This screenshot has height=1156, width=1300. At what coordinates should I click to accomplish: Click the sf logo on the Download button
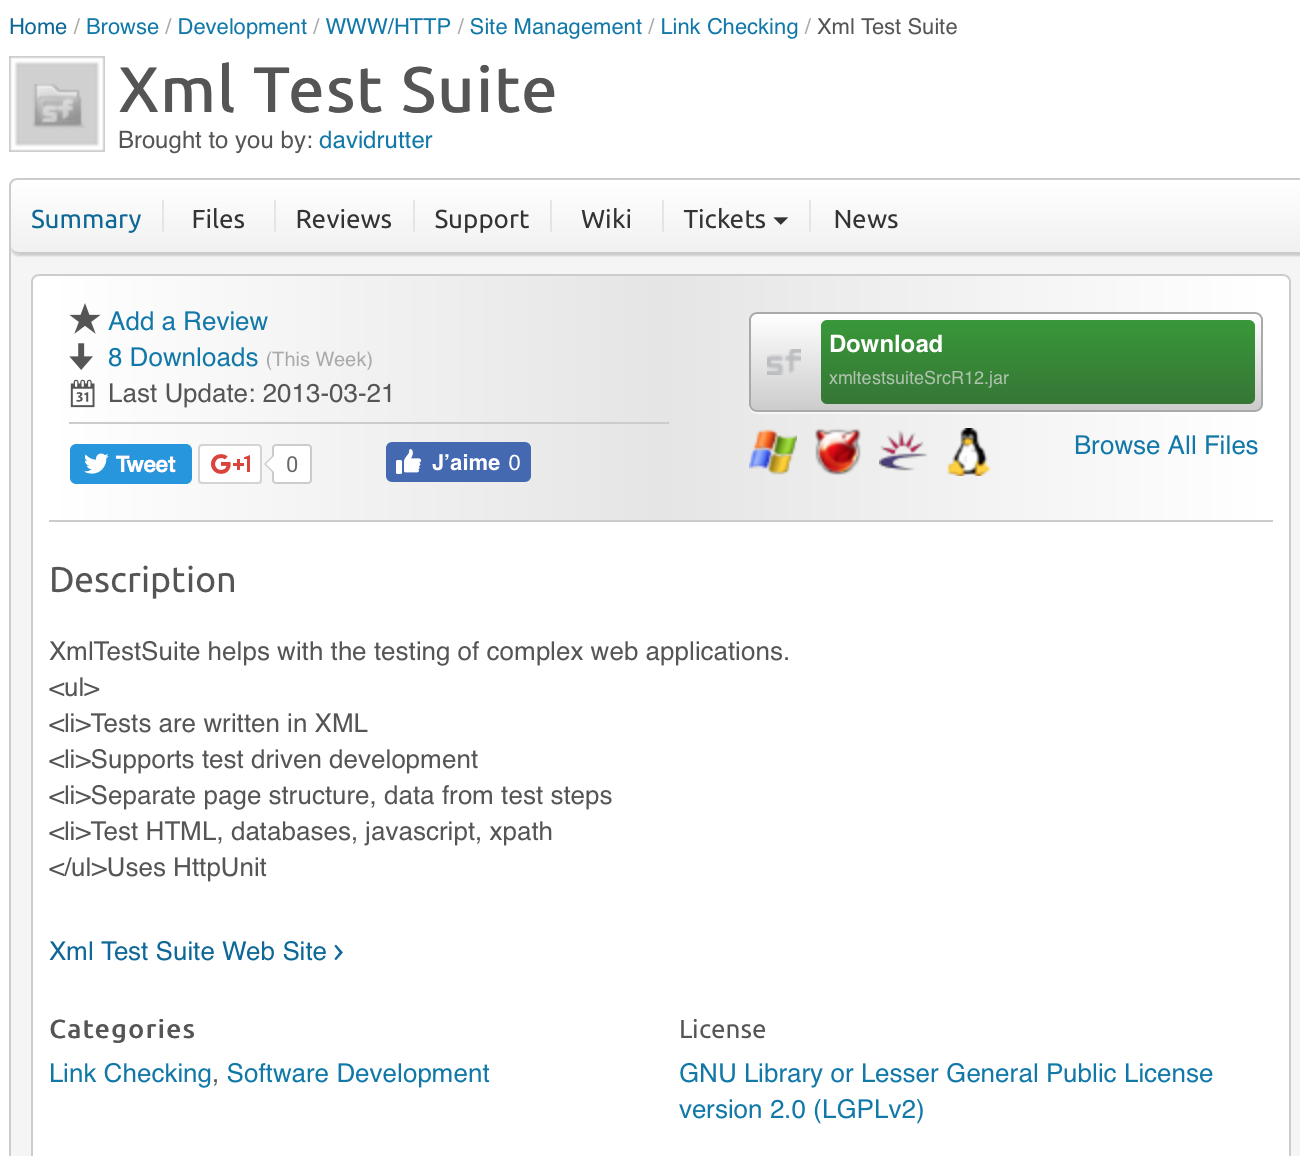[785, 361]
